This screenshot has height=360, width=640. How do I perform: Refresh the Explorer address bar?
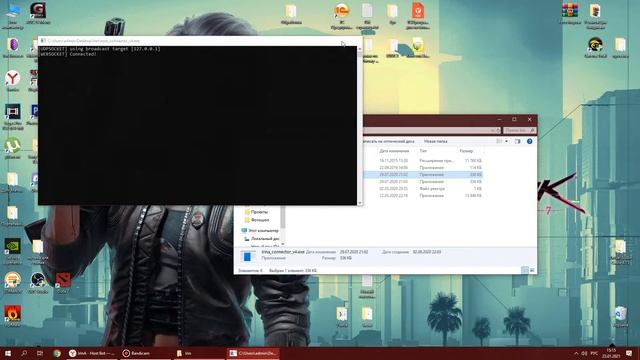coord(498,130)
